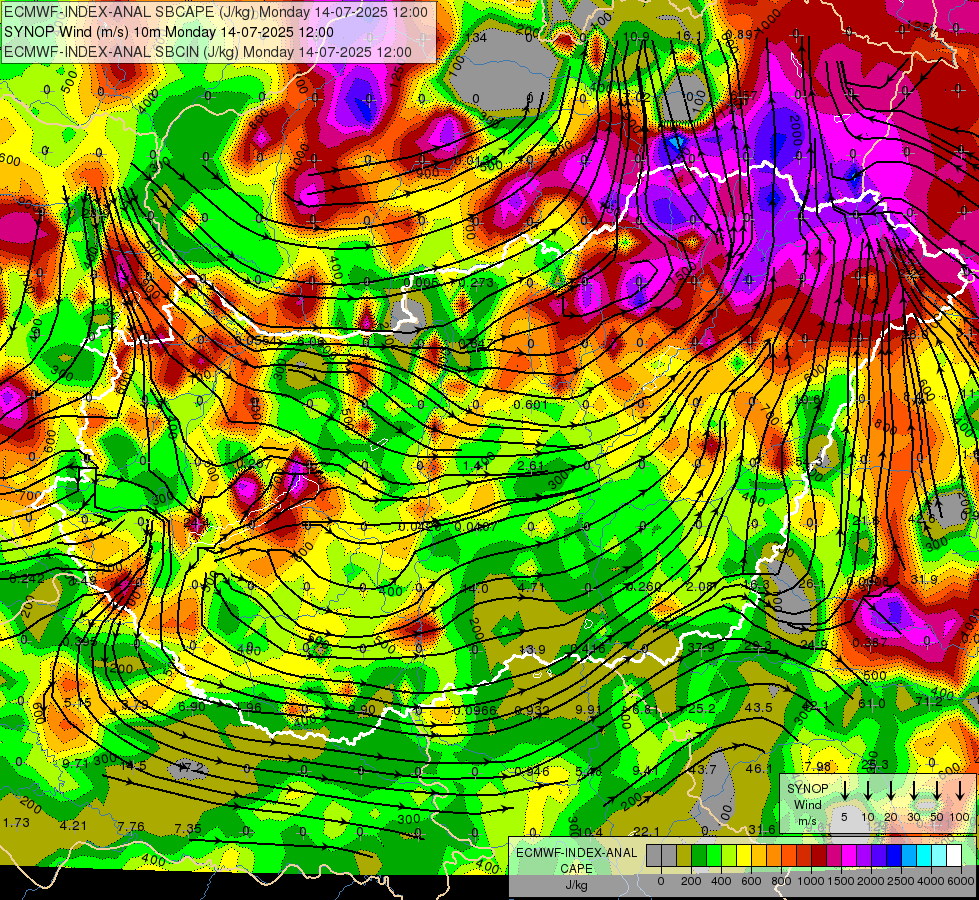The width and height of the screenshot is (979, 900).
Task: Click the 4.71 value on the map
Action: pyautogui.click(x=530, y=588)
